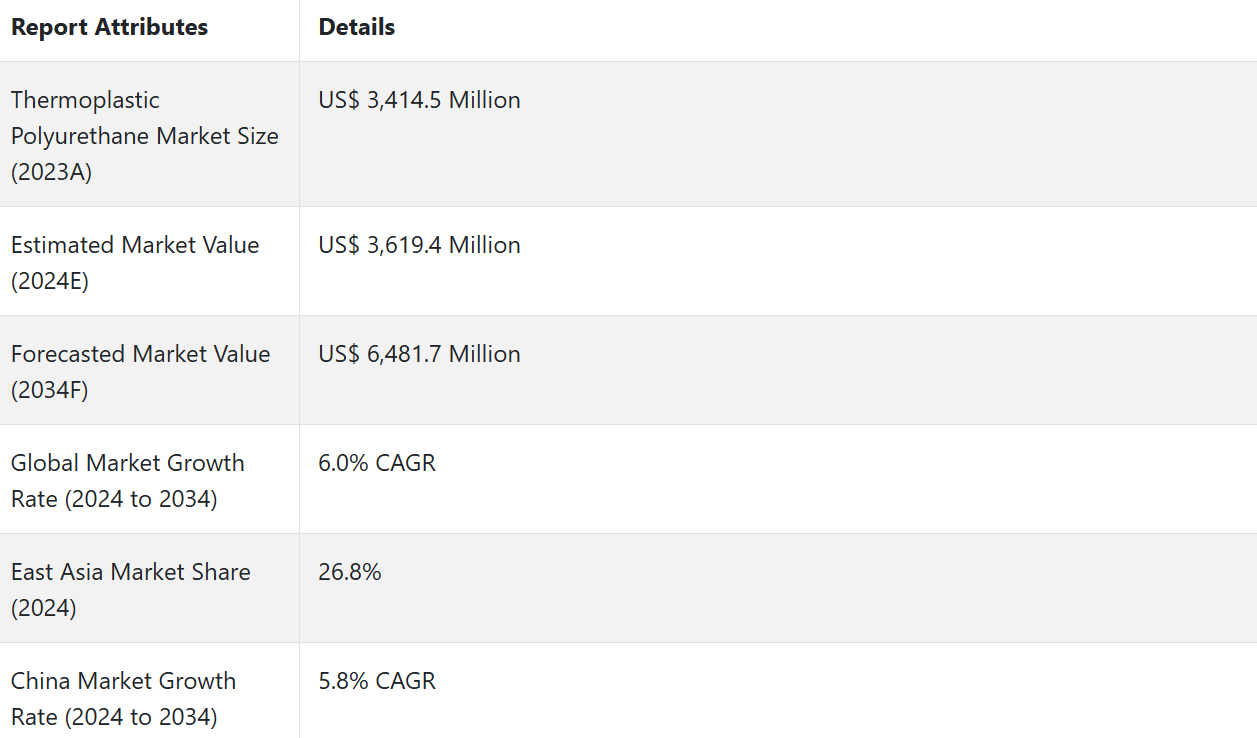This screenshot has width=1257, height=738.
Task: Click the US$ 3,414.5 Million value
Action: 419,100
